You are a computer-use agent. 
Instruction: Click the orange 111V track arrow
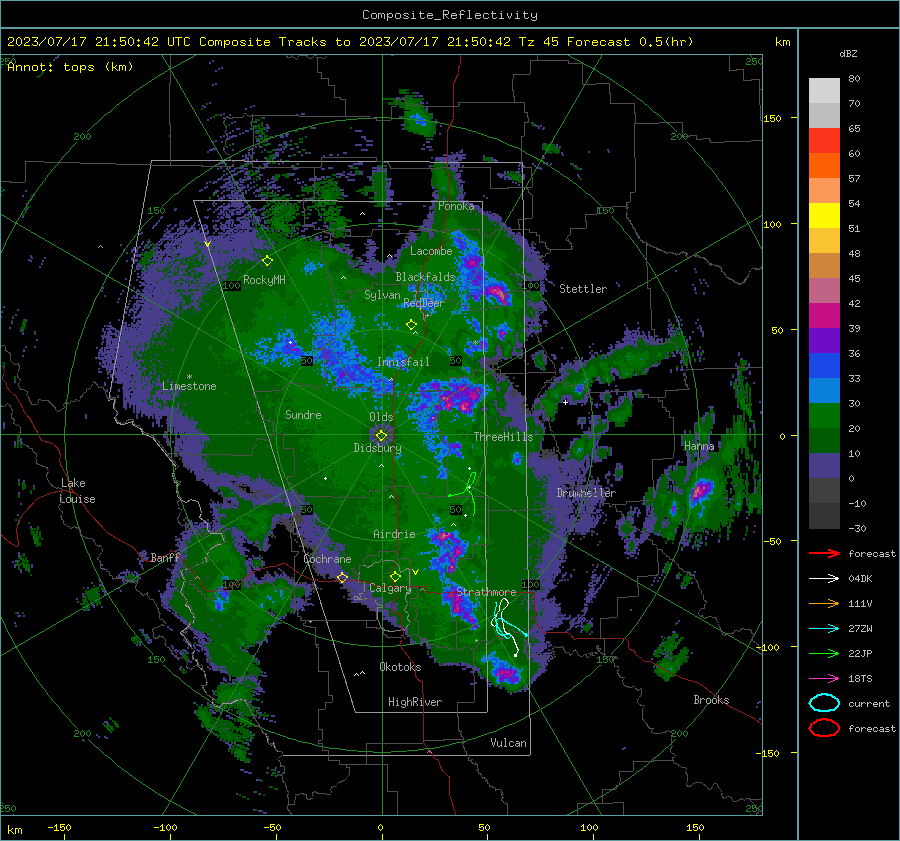(x=824, y=603)
